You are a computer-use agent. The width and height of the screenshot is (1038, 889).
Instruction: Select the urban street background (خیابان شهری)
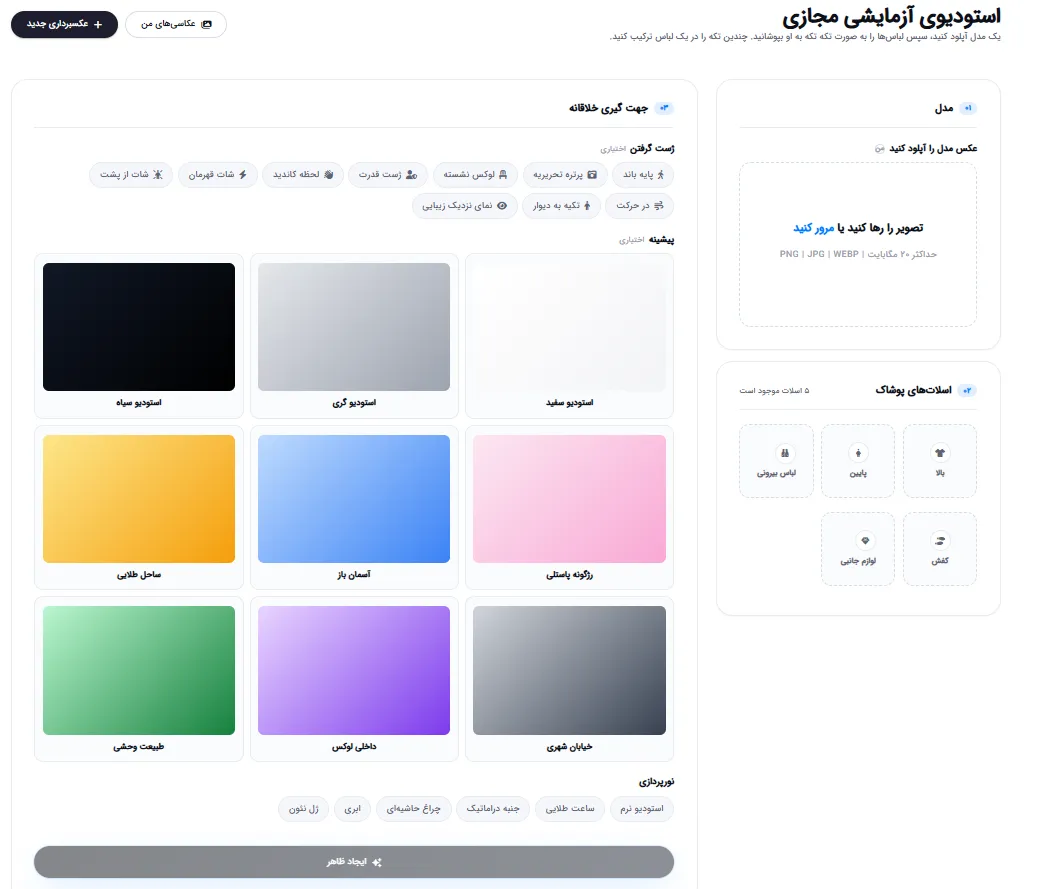point(569,679)
